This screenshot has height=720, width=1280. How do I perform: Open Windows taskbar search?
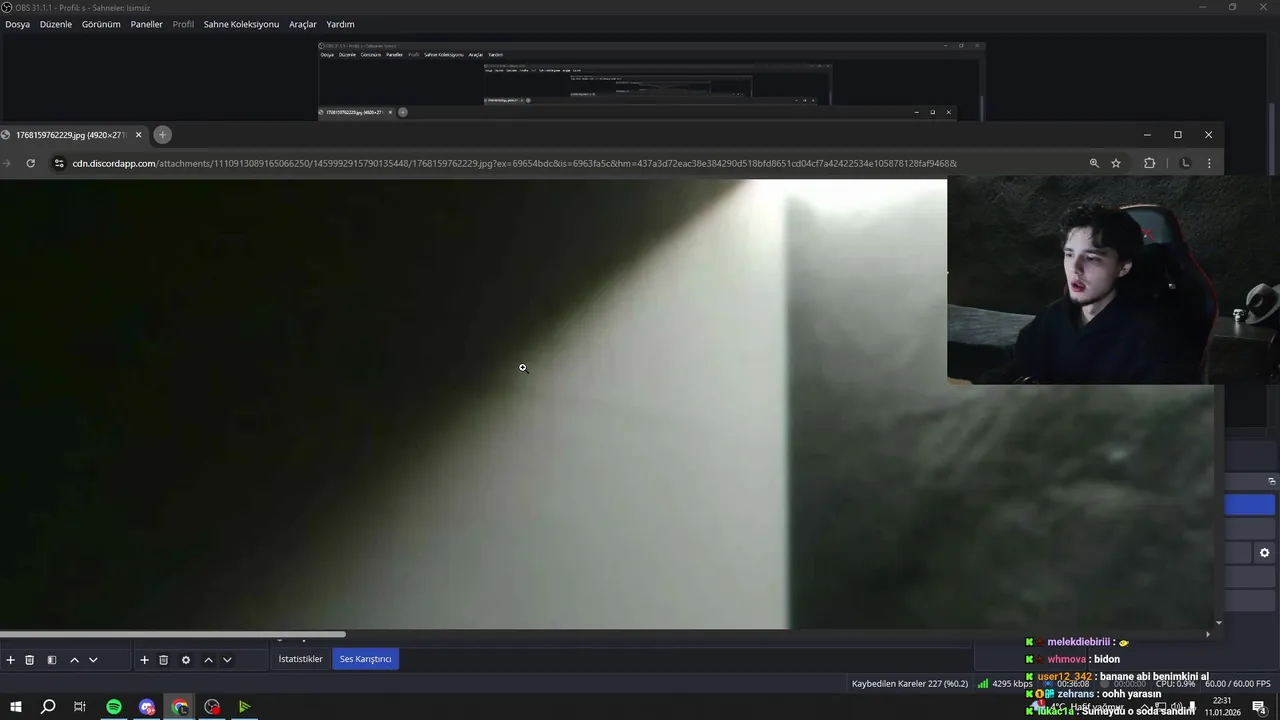point(48,707)
